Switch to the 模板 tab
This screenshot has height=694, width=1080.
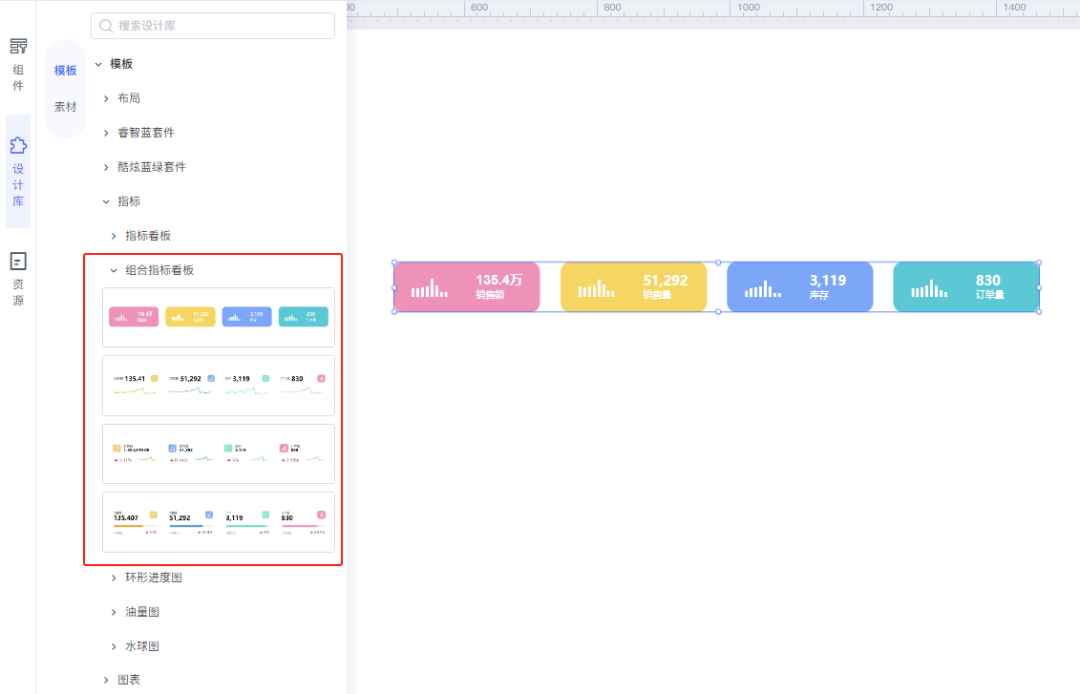click(x=65, y=70)
